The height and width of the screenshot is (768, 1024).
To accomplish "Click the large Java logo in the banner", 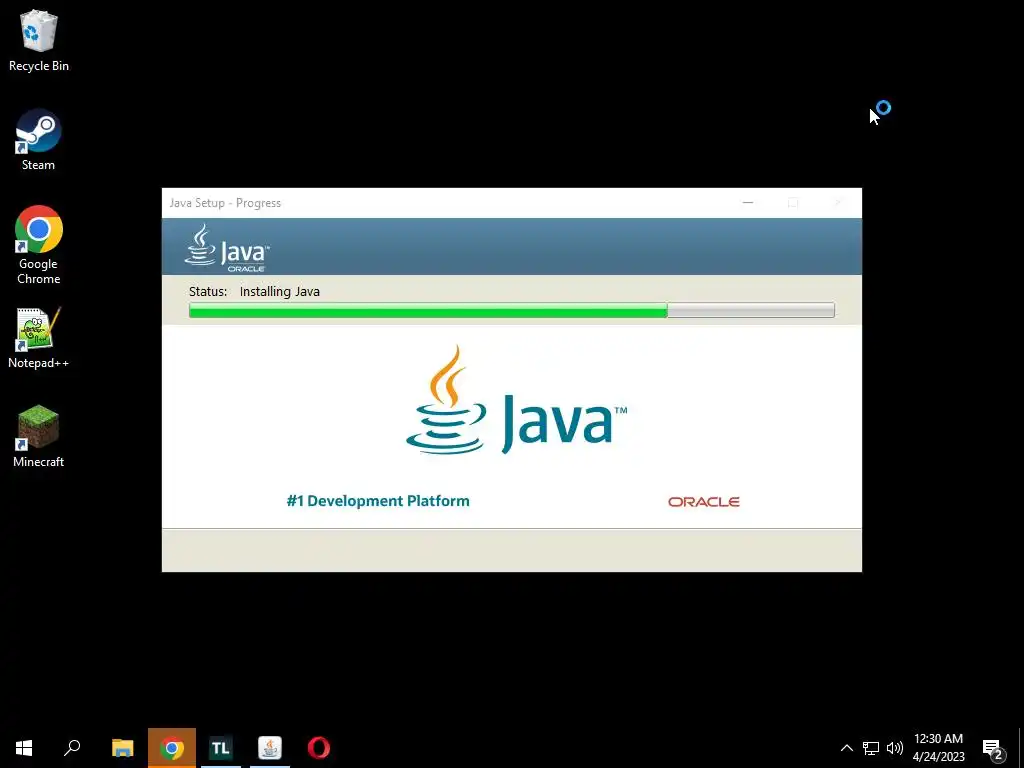I will click(516, 400).
